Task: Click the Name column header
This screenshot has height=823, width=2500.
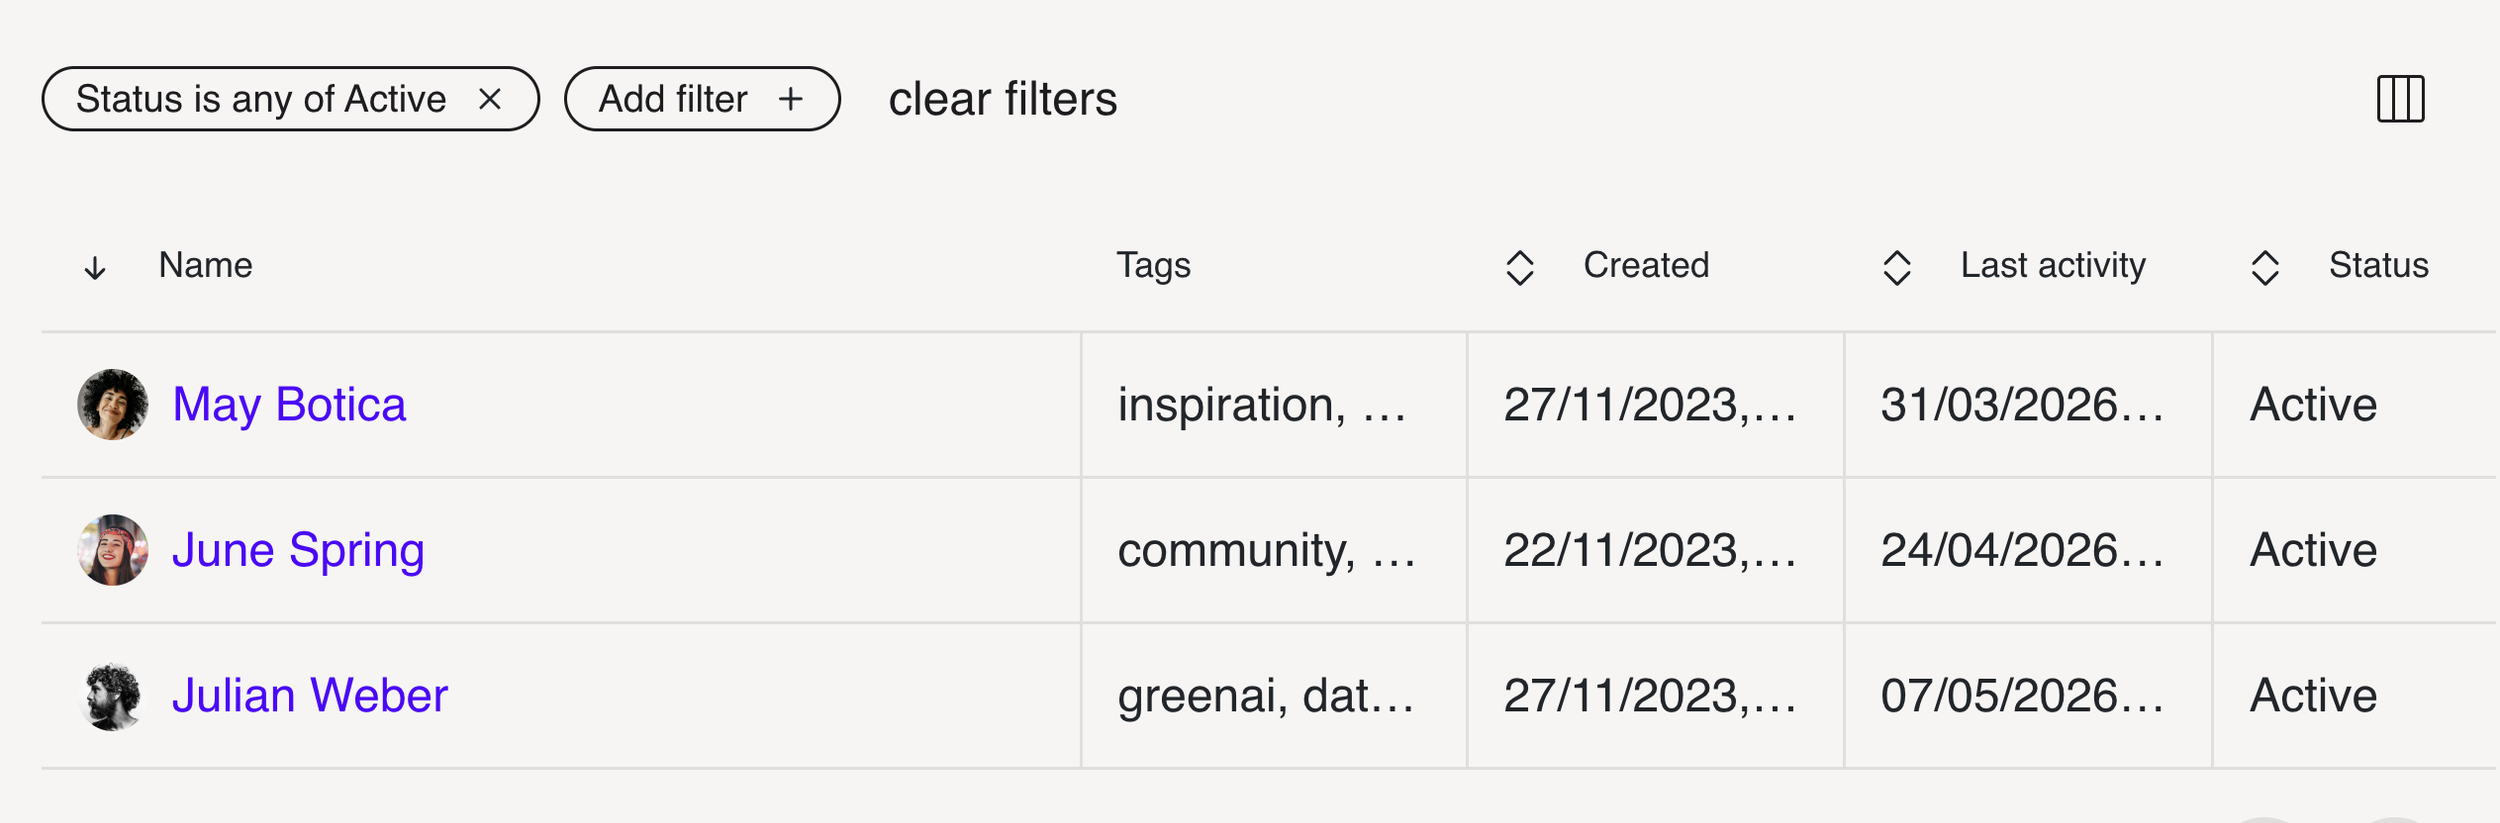Action: [206, 266]
